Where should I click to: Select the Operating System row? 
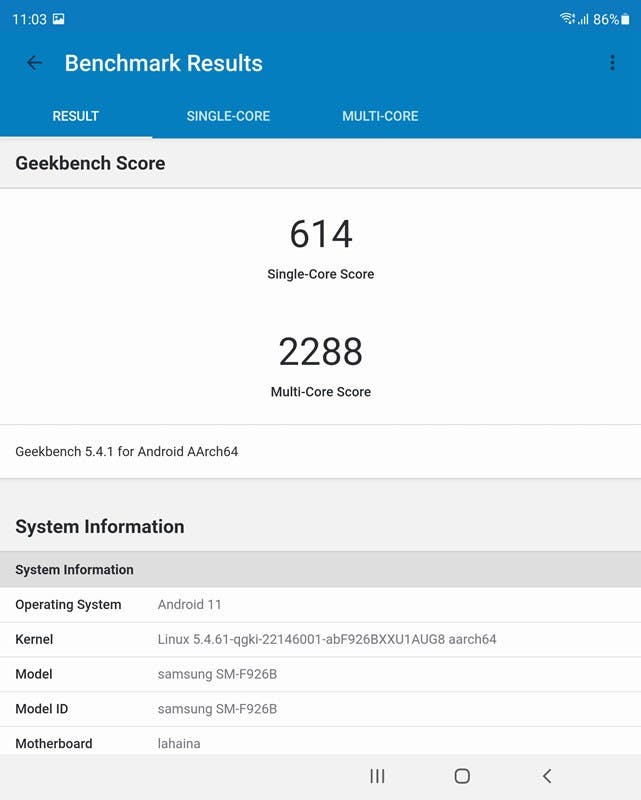tap(320, 605)
